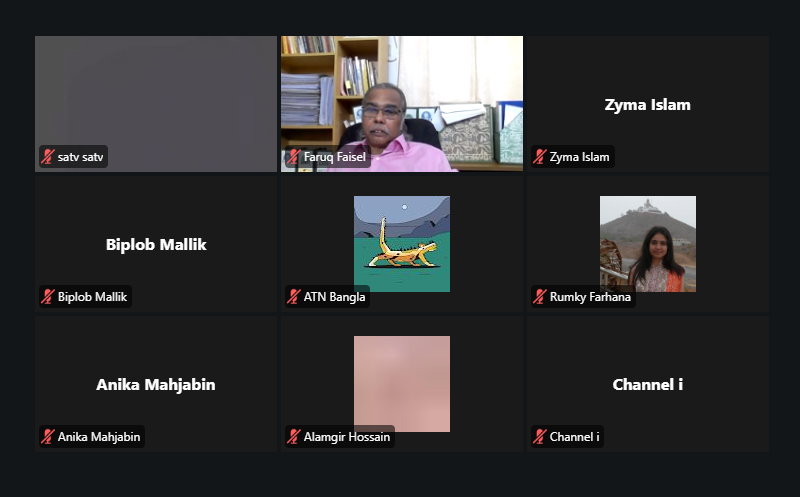Screen dimensions: 800x497
Task: Click the large Channel i name text
Action: coord(647,384)
